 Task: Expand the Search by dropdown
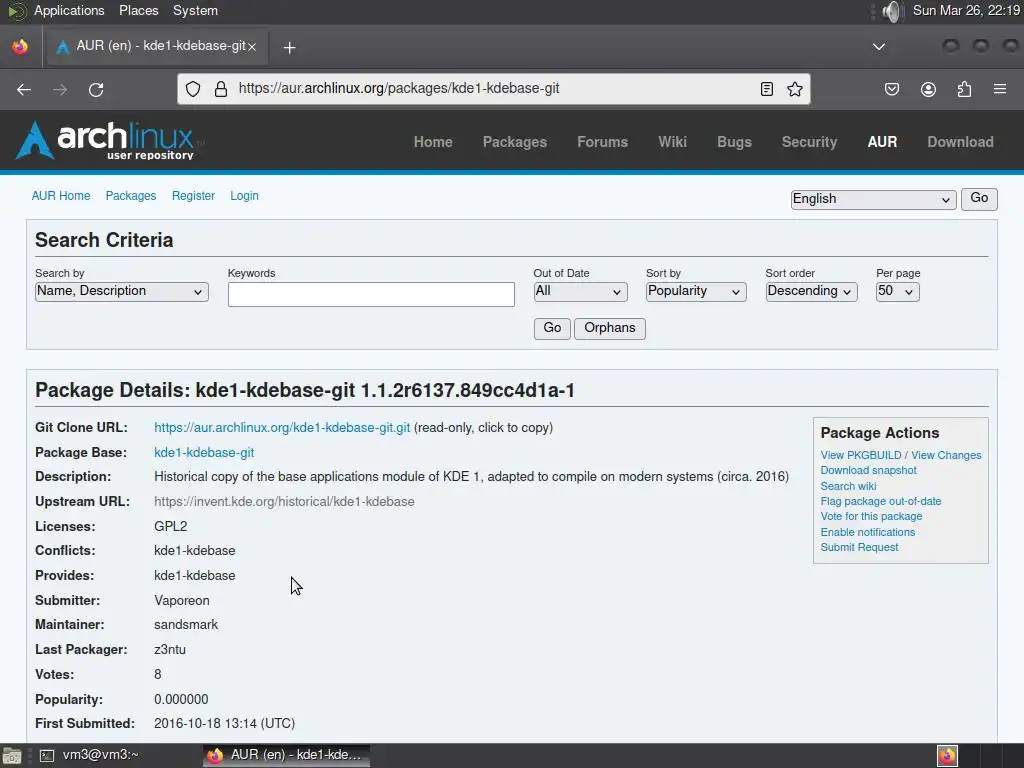(121, 291)
